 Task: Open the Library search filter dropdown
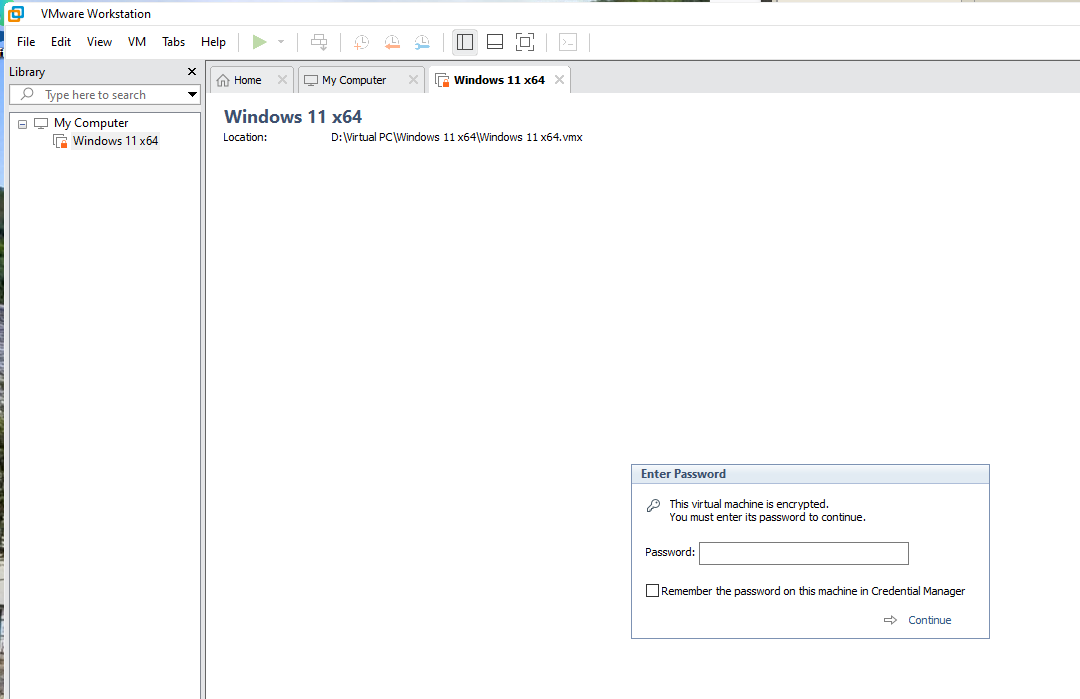coord(192,94)
